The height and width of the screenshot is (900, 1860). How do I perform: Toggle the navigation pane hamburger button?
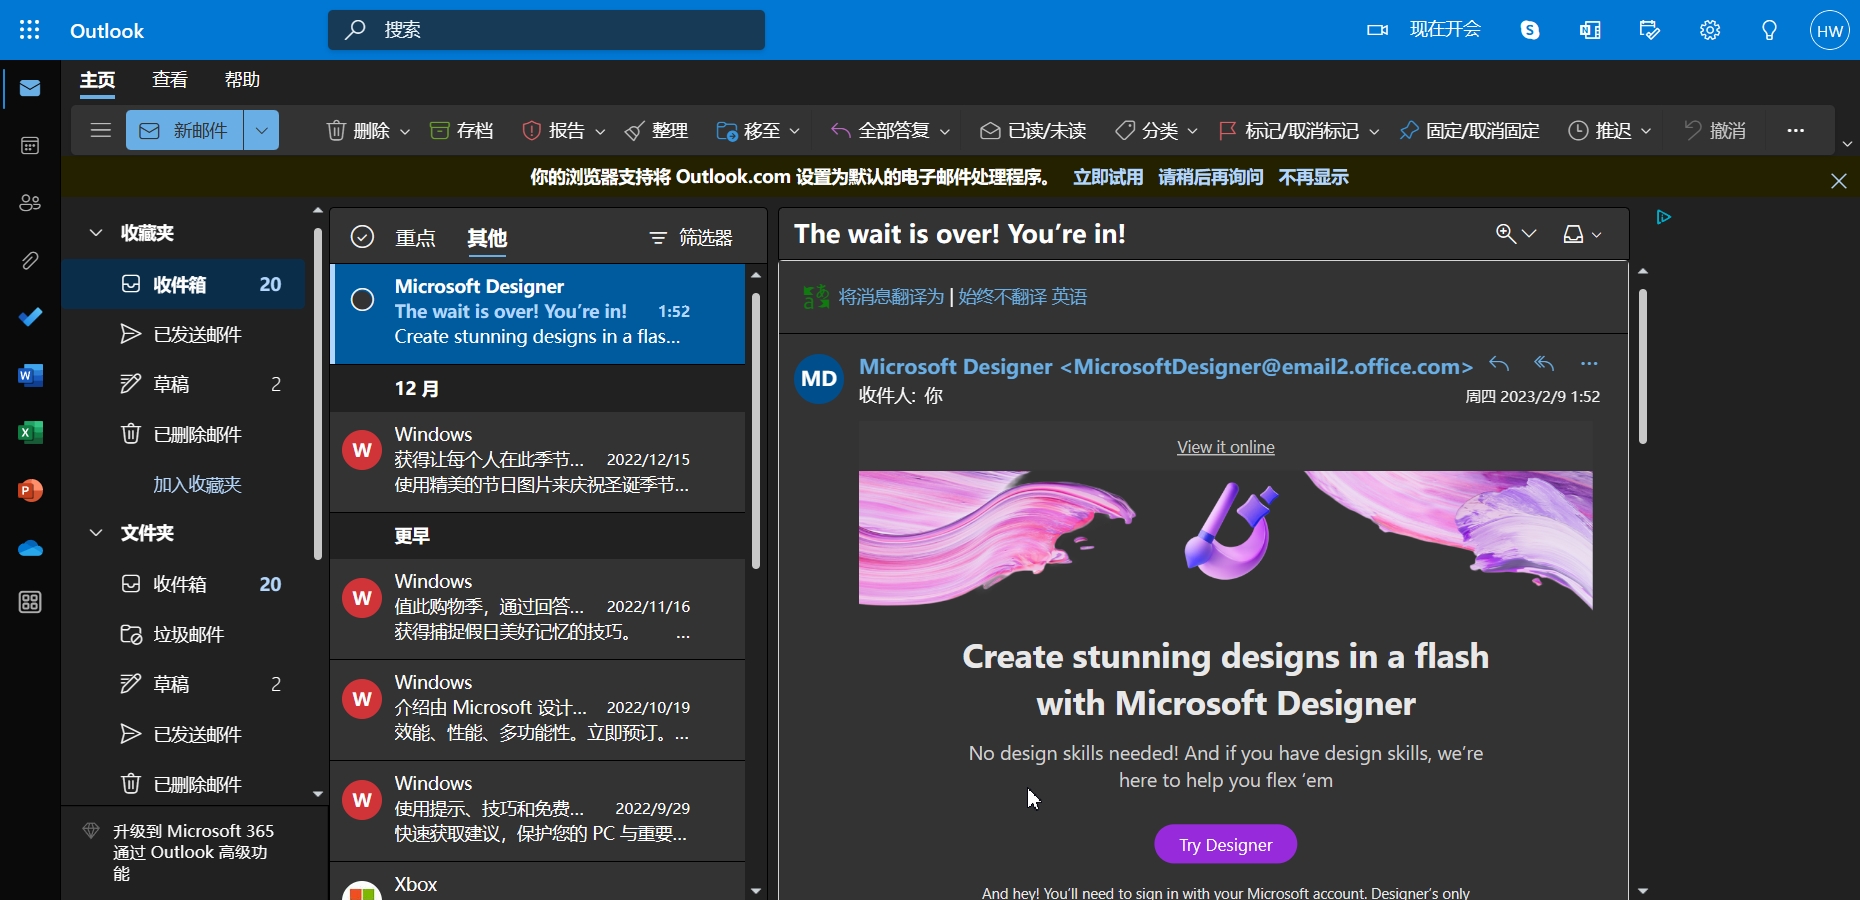coord(100,130)
